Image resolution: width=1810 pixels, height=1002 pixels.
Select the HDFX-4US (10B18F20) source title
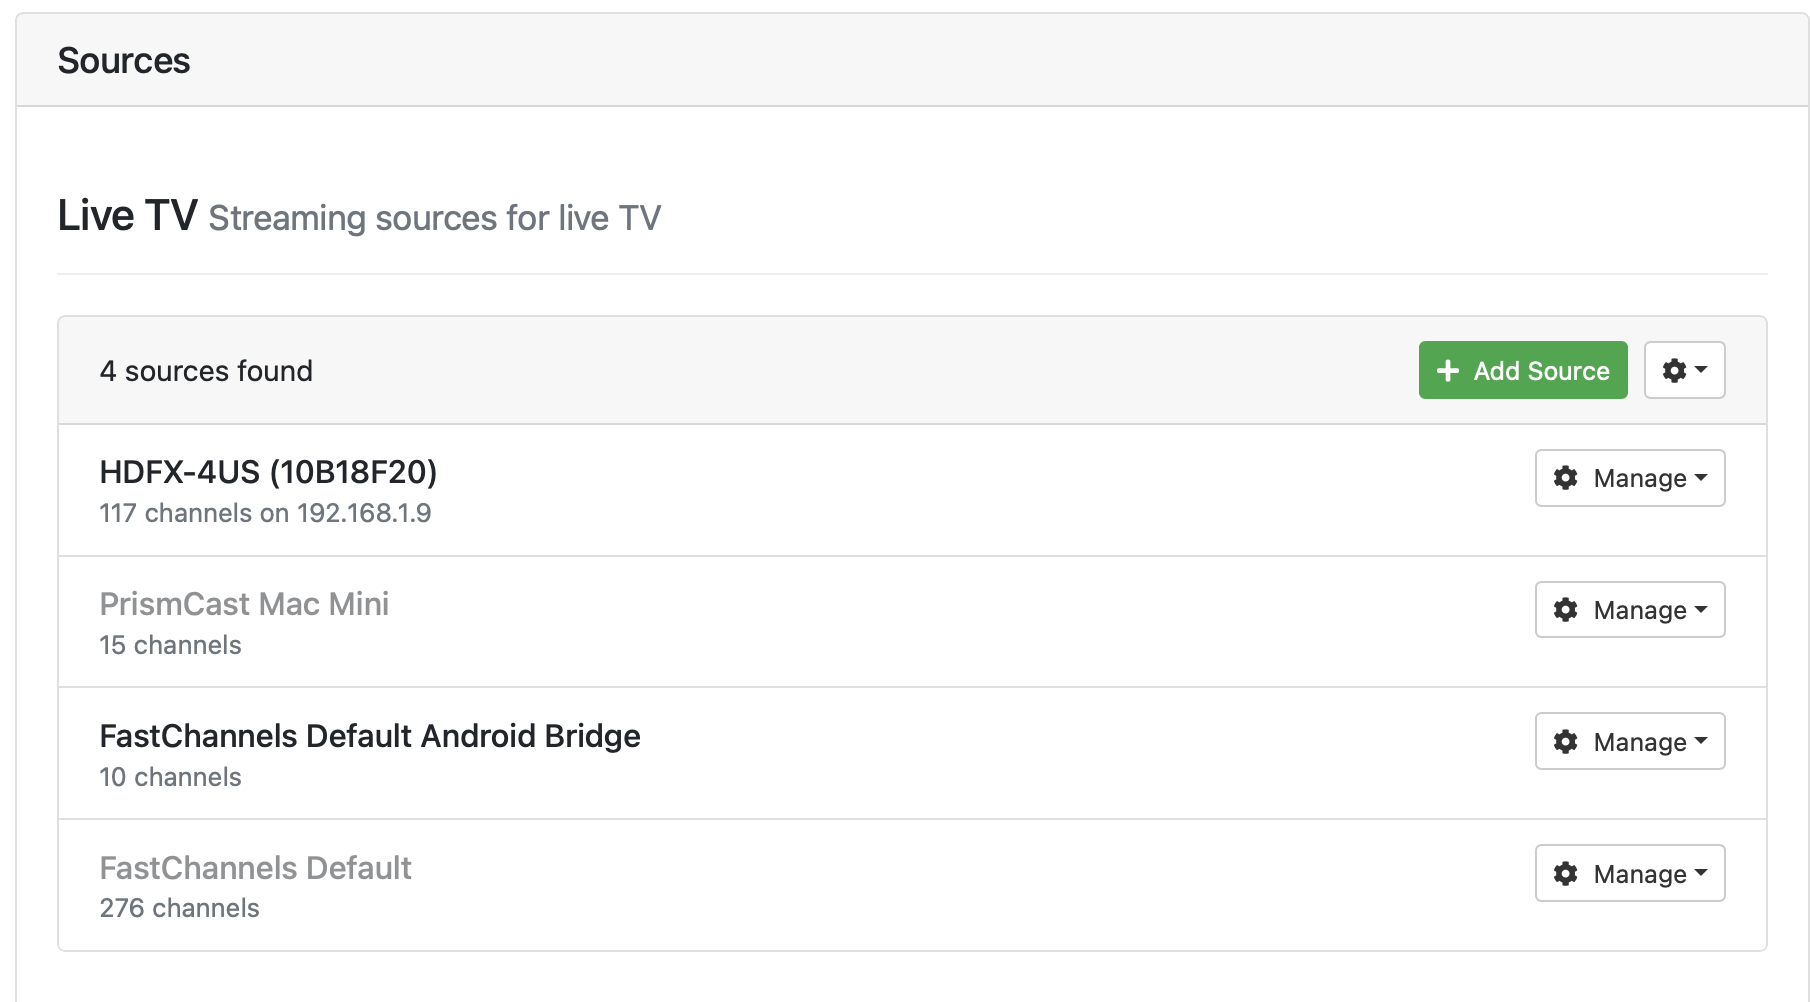(268, 472)
